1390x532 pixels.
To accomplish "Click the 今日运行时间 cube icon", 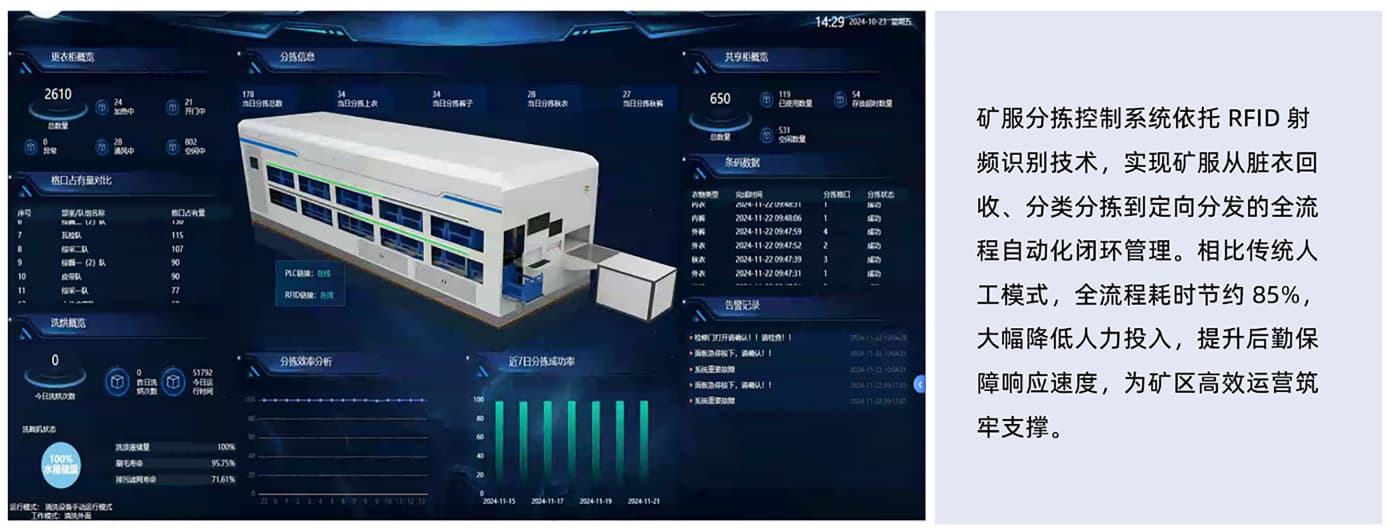I will [x=174, y=383].
